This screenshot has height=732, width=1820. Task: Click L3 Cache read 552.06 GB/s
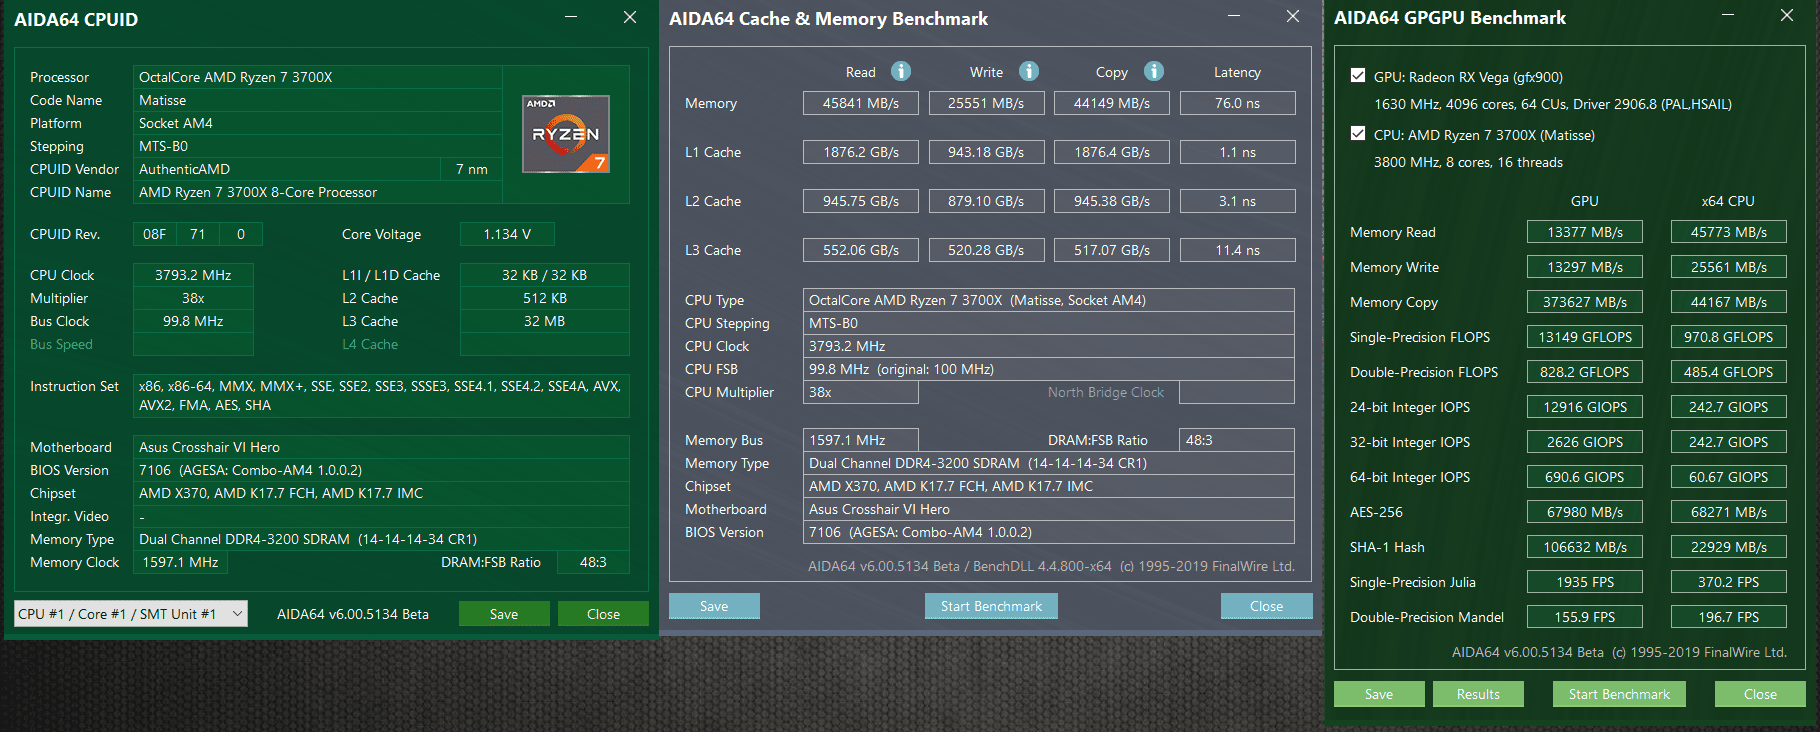[x=861, y=250]
